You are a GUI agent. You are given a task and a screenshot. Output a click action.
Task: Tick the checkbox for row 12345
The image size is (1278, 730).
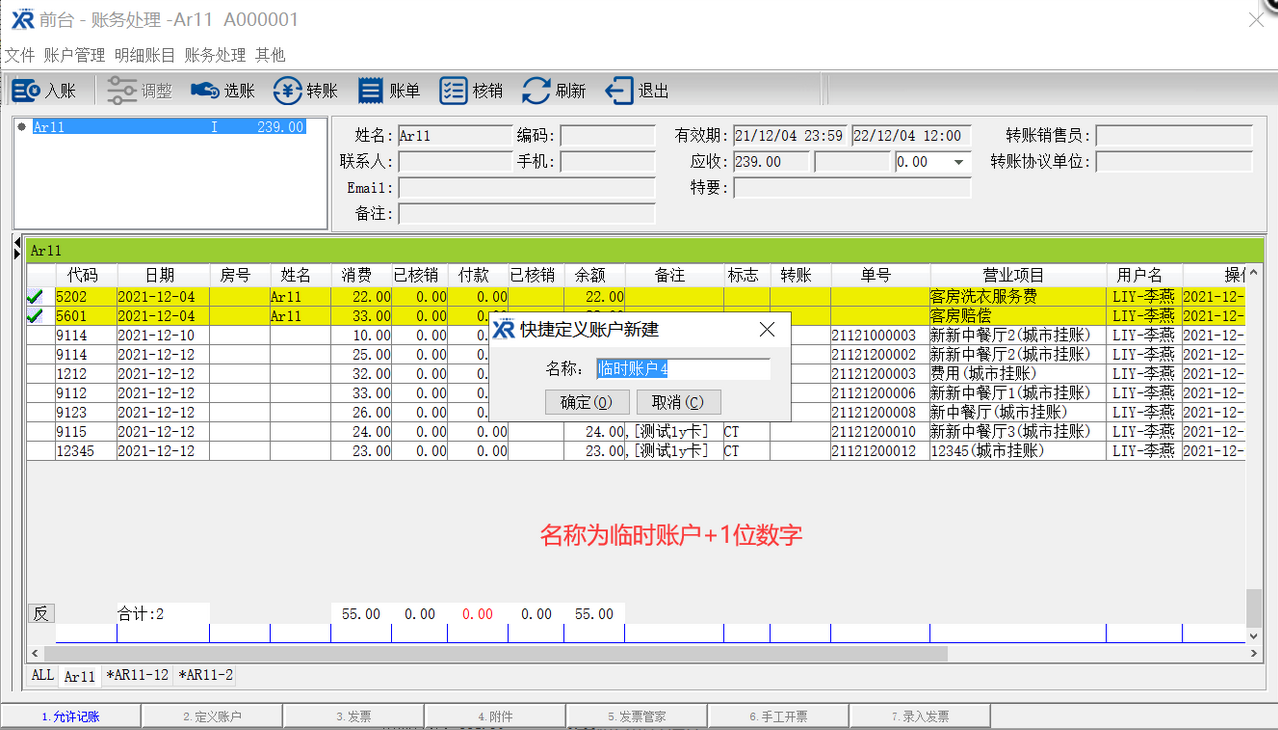(39, 451)
